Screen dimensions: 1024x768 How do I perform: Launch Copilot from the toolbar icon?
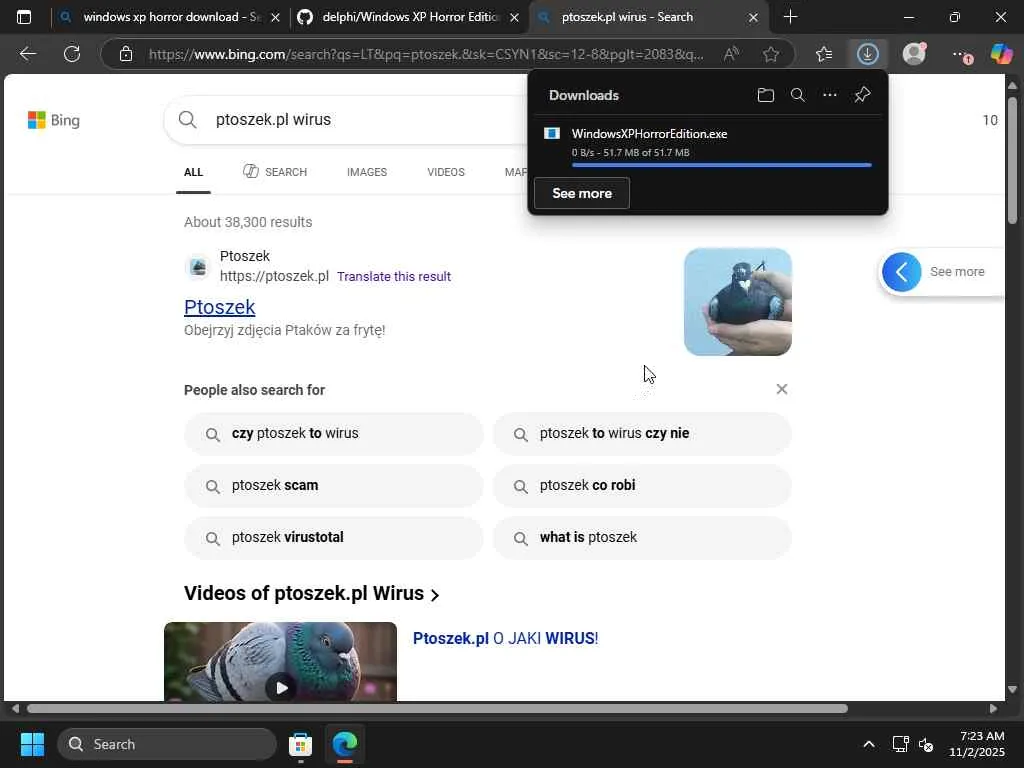tap(1001, 54)
